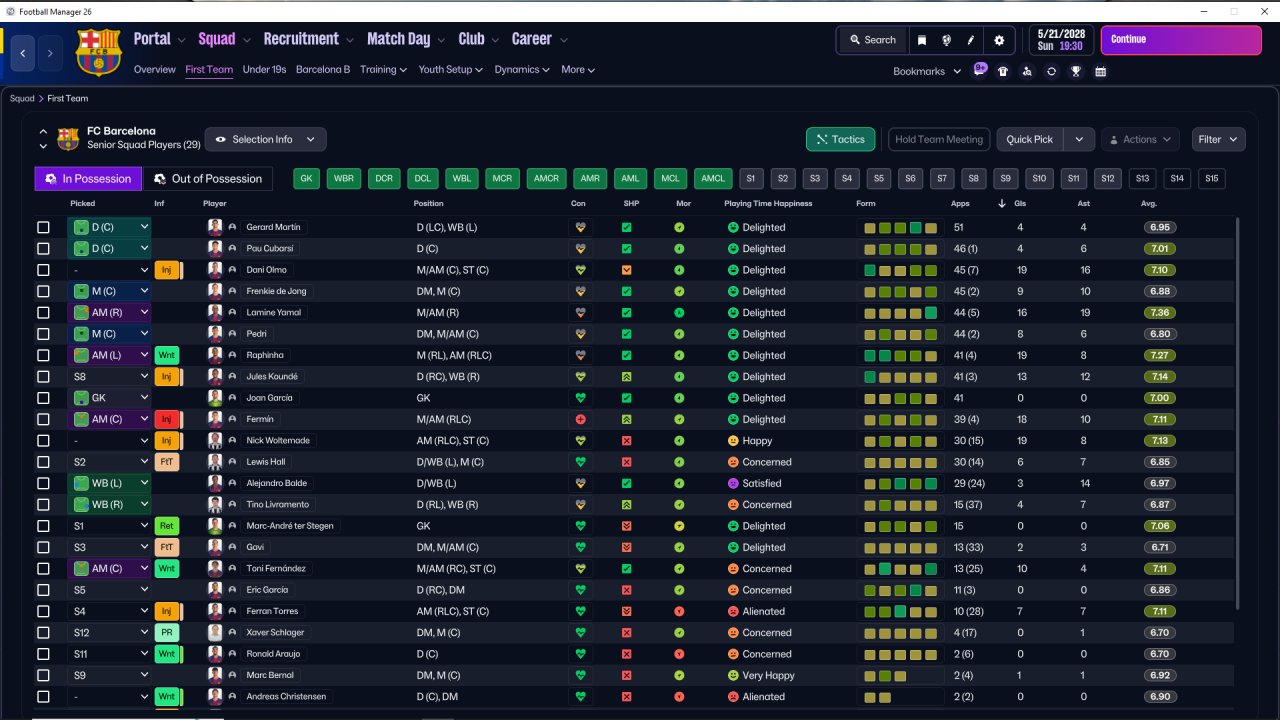Select Dani Olmo's row checkbox
Image resolution: width=1280 pixels, height=720 pixels.
(43, 270)
